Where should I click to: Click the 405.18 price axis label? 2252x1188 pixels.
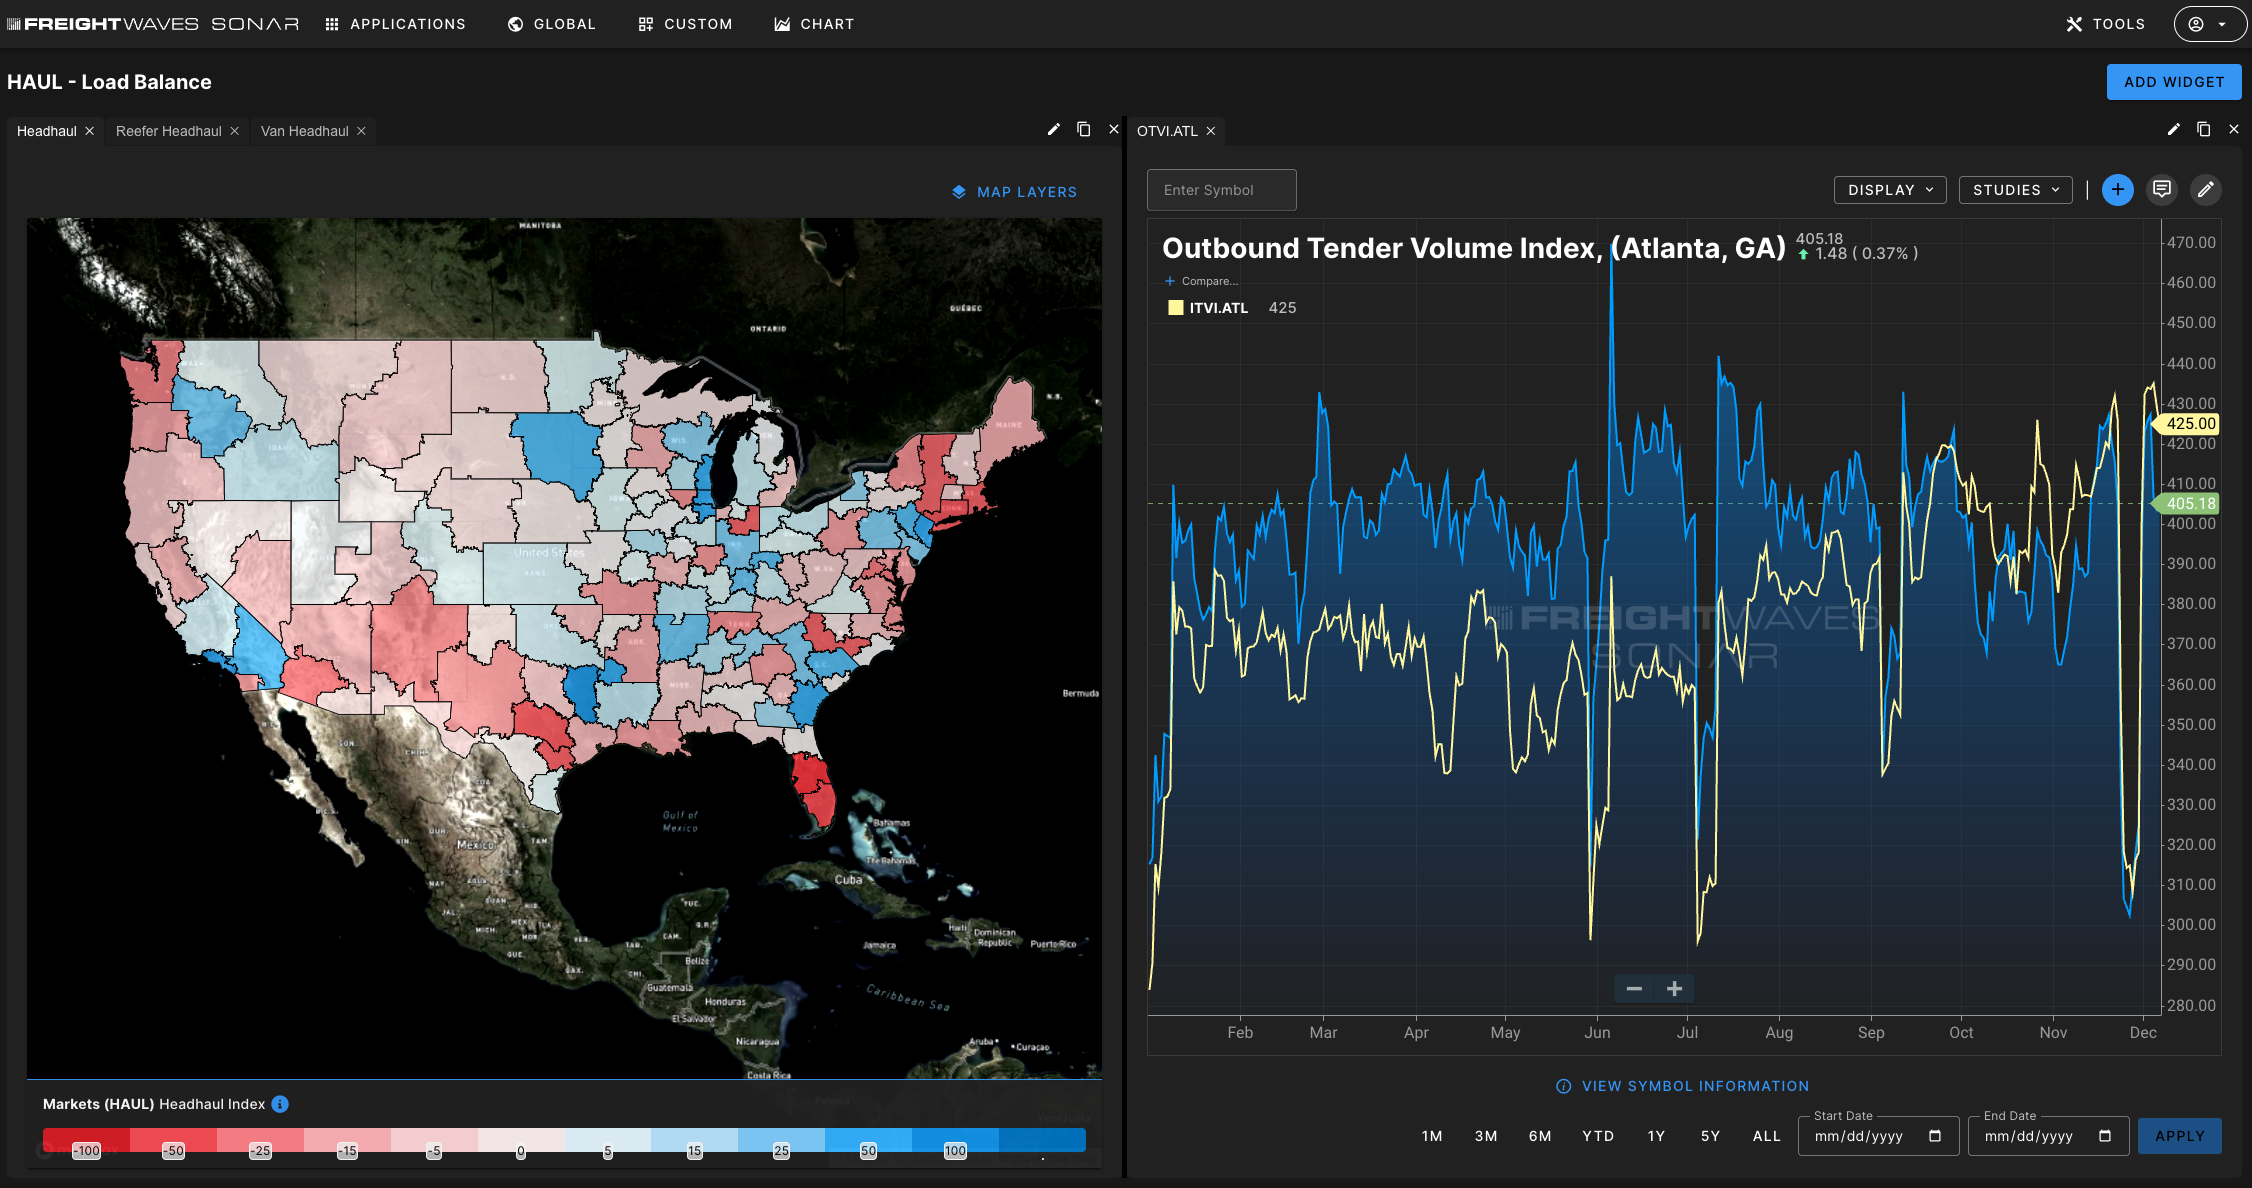(2190, 504)
